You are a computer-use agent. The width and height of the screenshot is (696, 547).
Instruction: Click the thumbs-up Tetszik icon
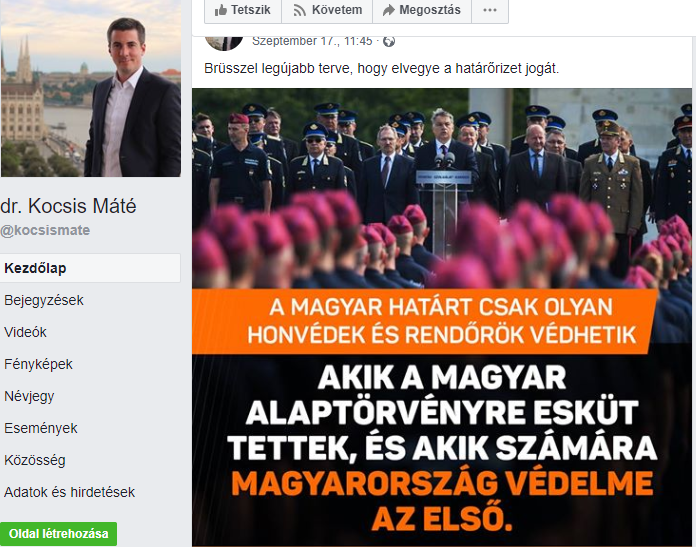221,10
